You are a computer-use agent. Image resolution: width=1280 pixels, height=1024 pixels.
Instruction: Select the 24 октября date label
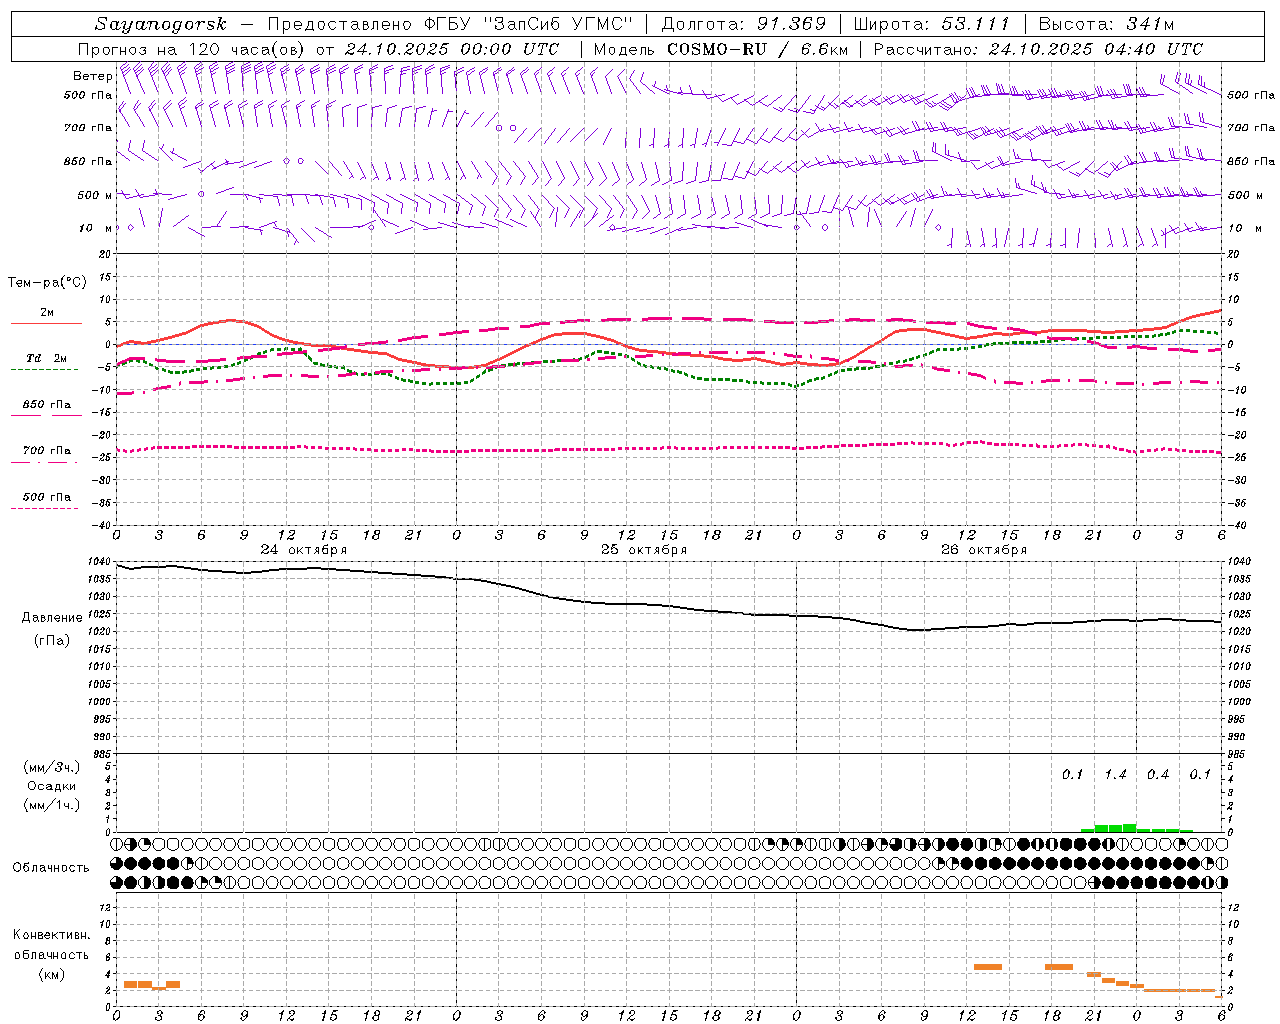click(303, 550)
